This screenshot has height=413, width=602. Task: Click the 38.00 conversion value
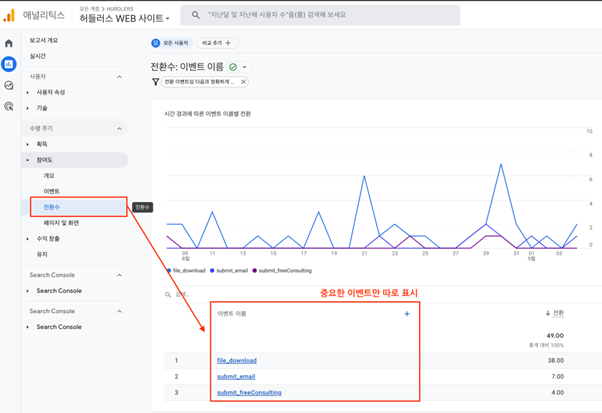tap(556, 360)
